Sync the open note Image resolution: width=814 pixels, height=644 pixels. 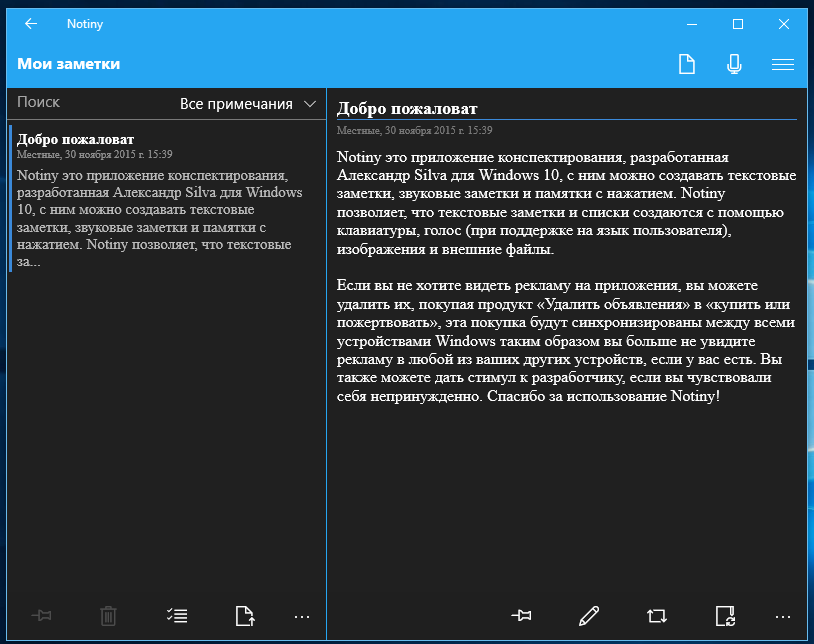pyautogui.click(x=725, y=616)
